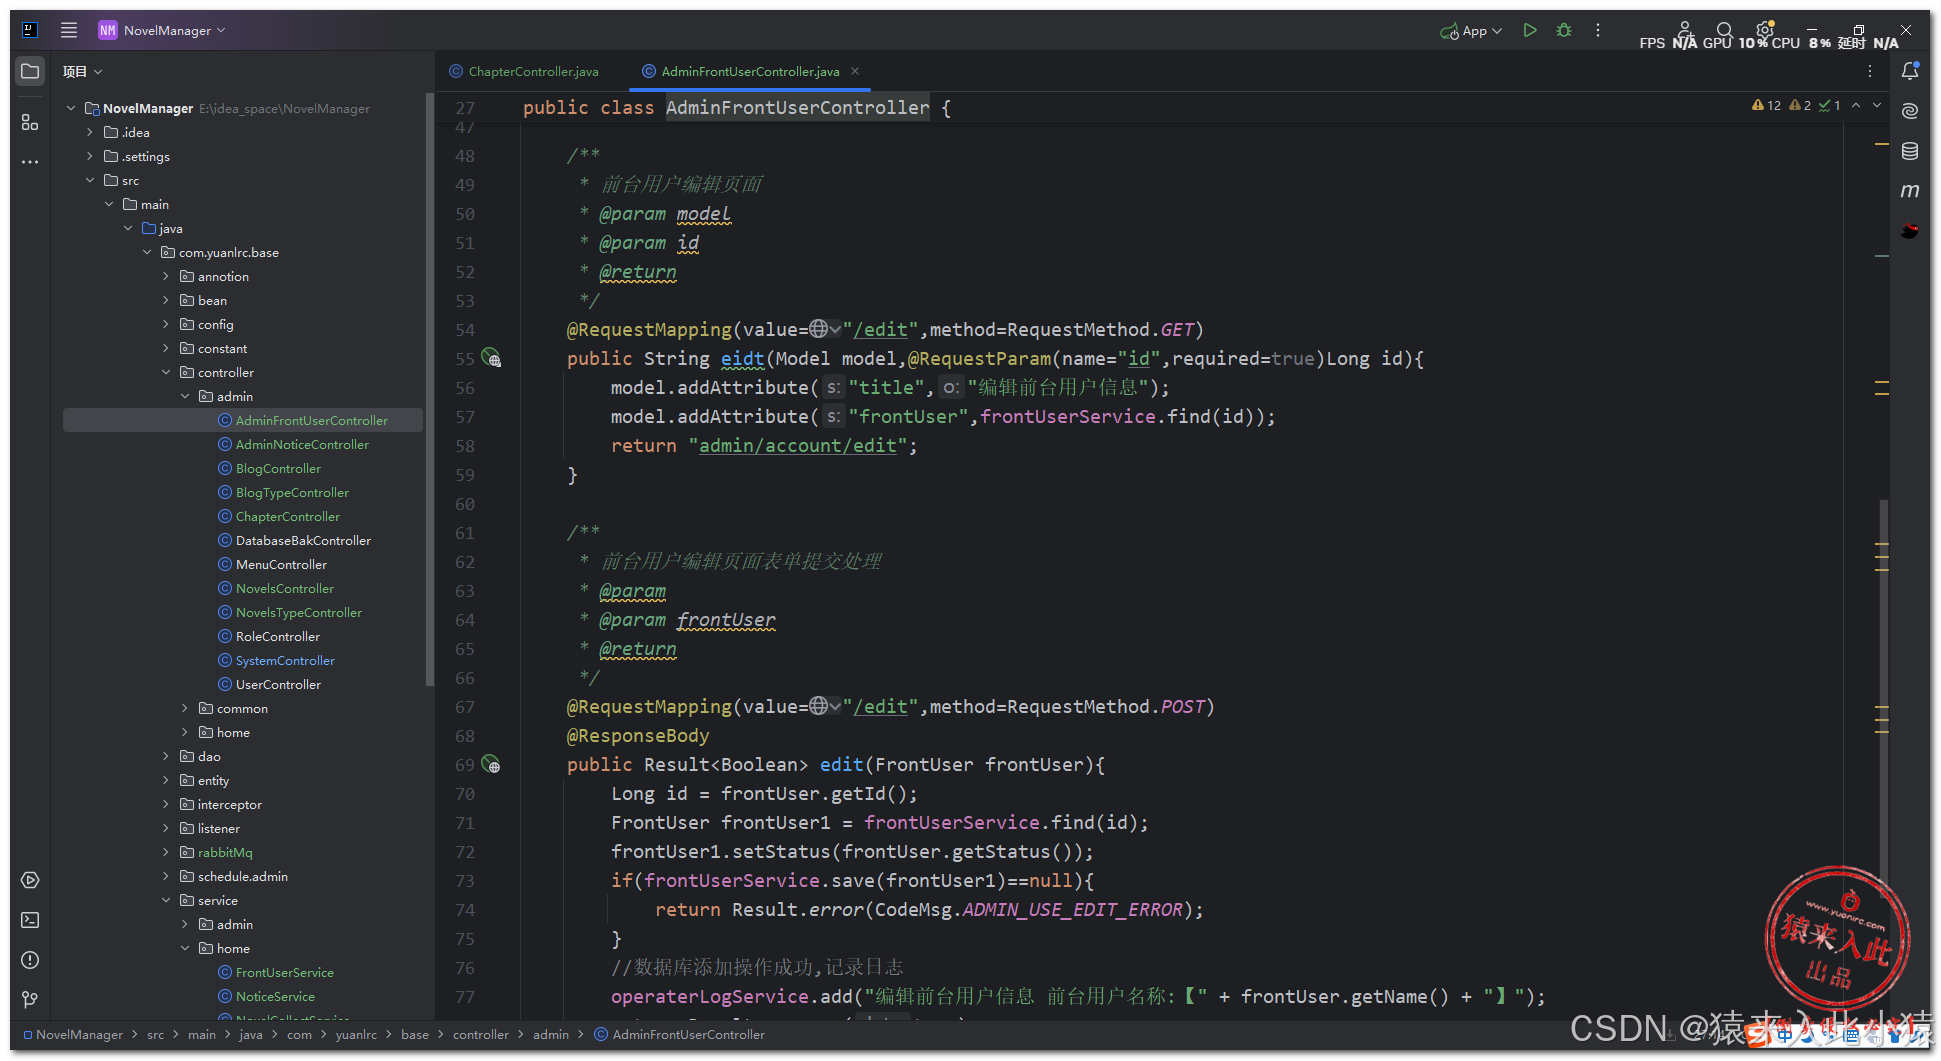Open the NovelManager project dropdown
The width and height of the screenshot is (1941, 1061).
click(162, 30)
